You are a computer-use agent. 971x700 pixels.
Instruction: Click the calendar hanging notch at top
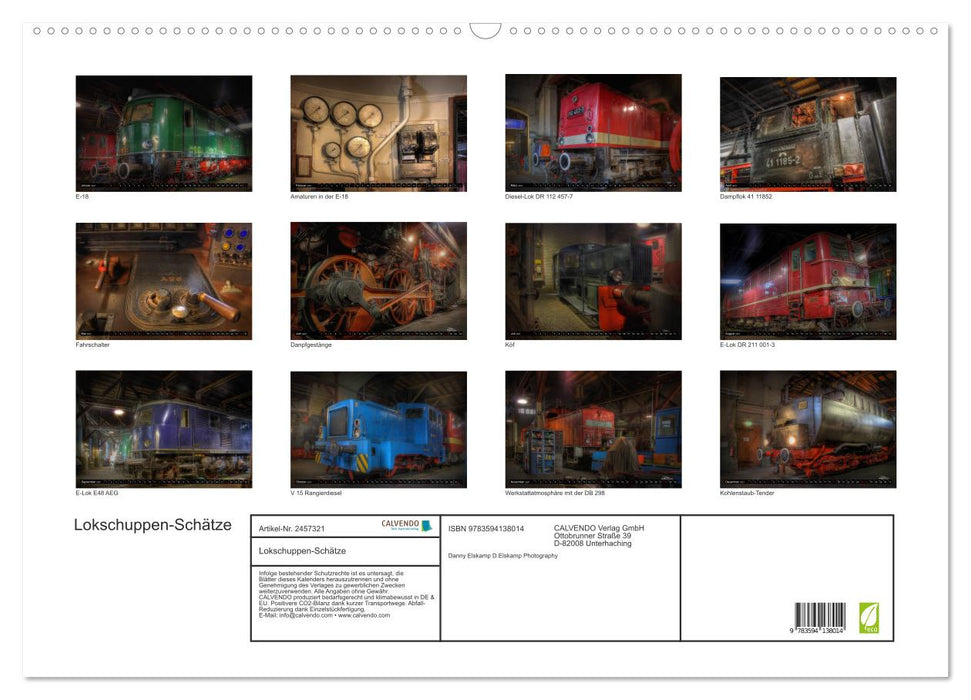[485, 31]
